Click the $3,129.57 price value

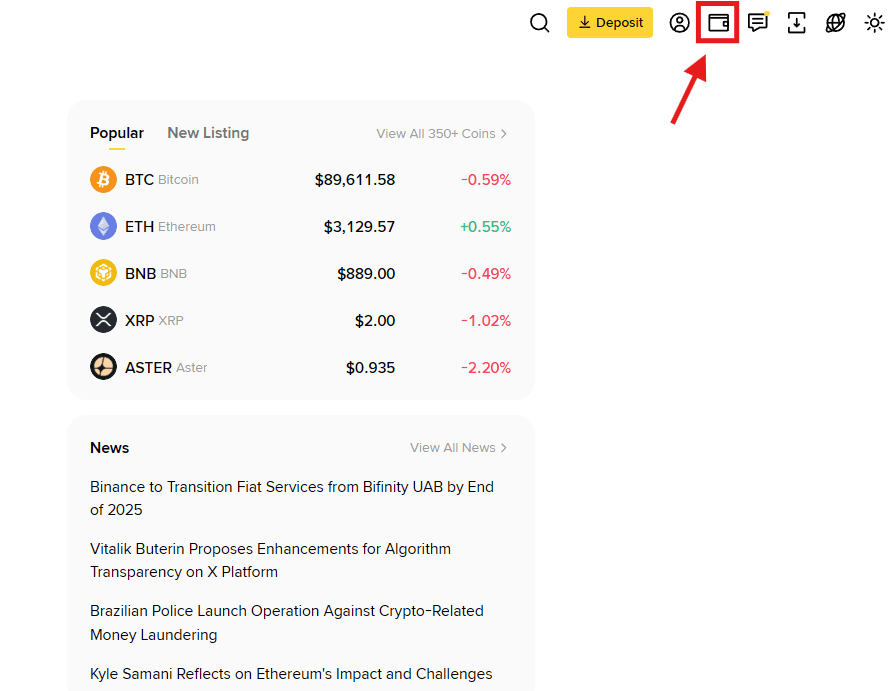tap(359, 227)
